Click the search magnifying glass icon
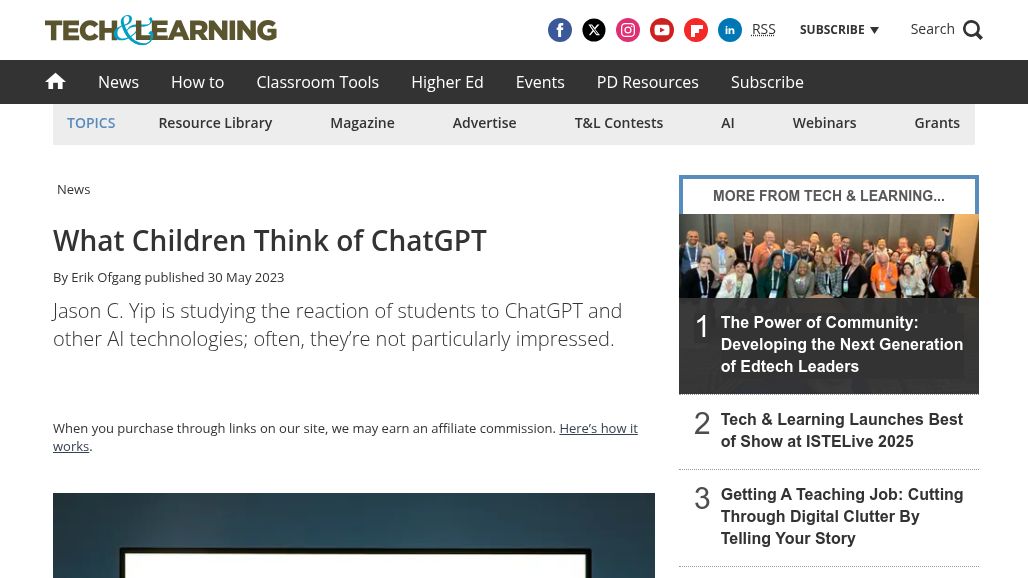The height and width of the screenshot is (578, 1028). 973,30
